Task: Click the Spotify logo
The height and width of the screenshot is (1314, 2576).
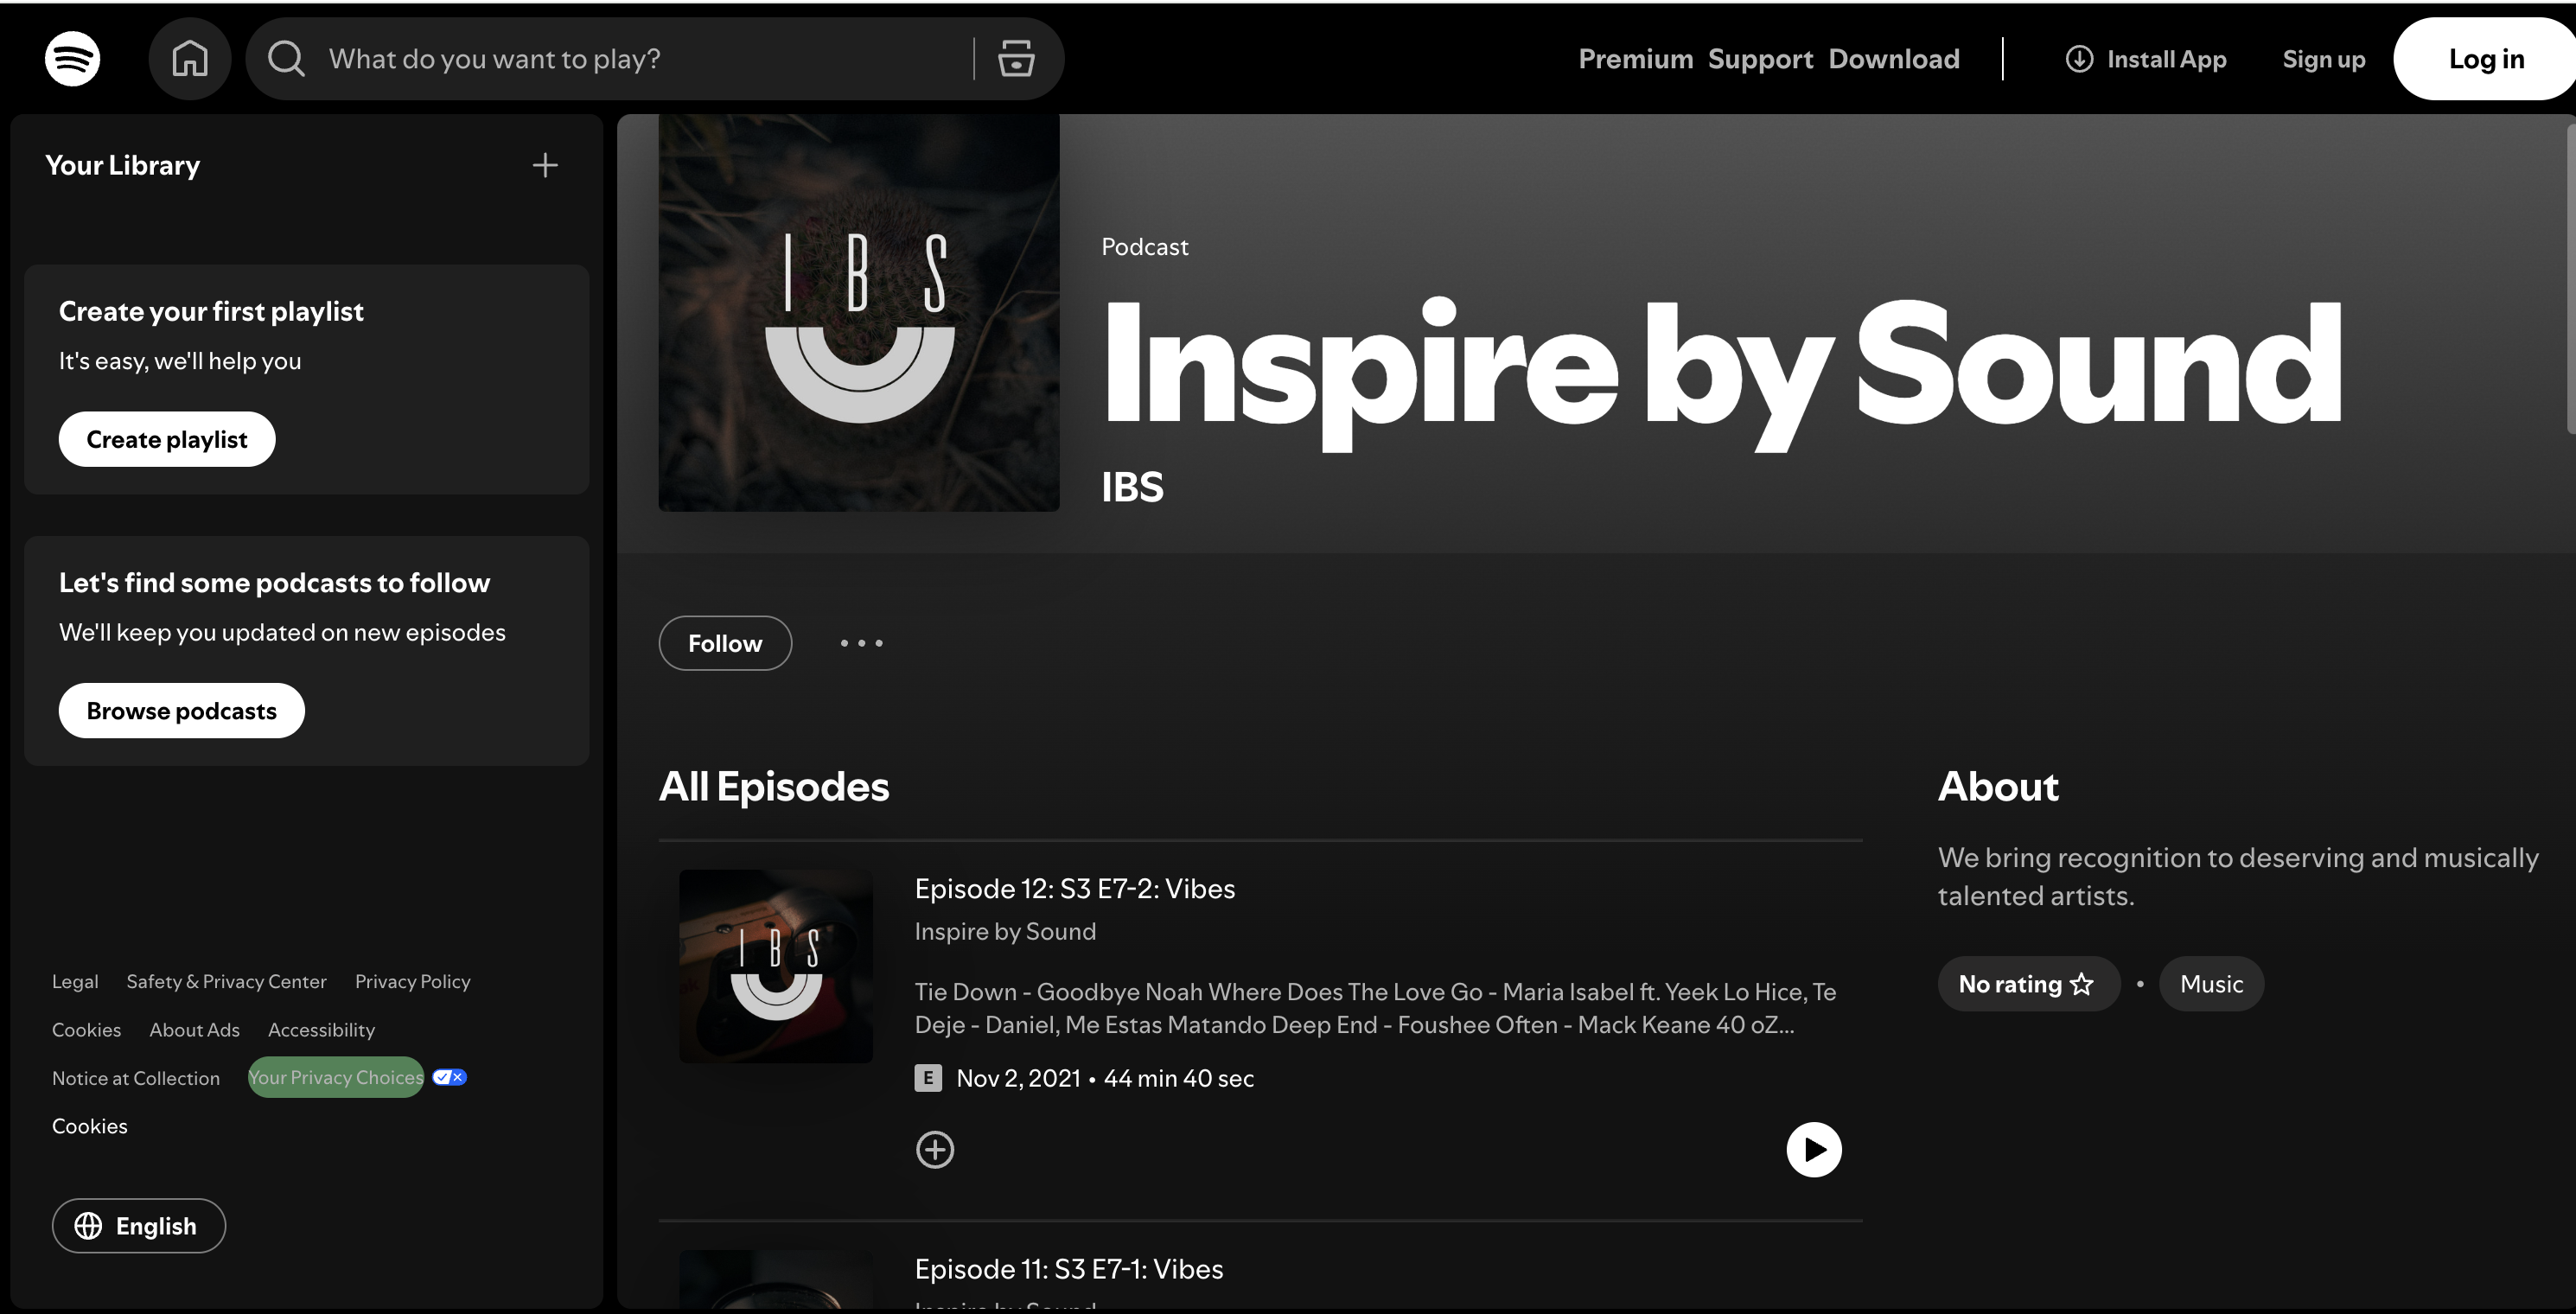Action: tap(72, 58)
